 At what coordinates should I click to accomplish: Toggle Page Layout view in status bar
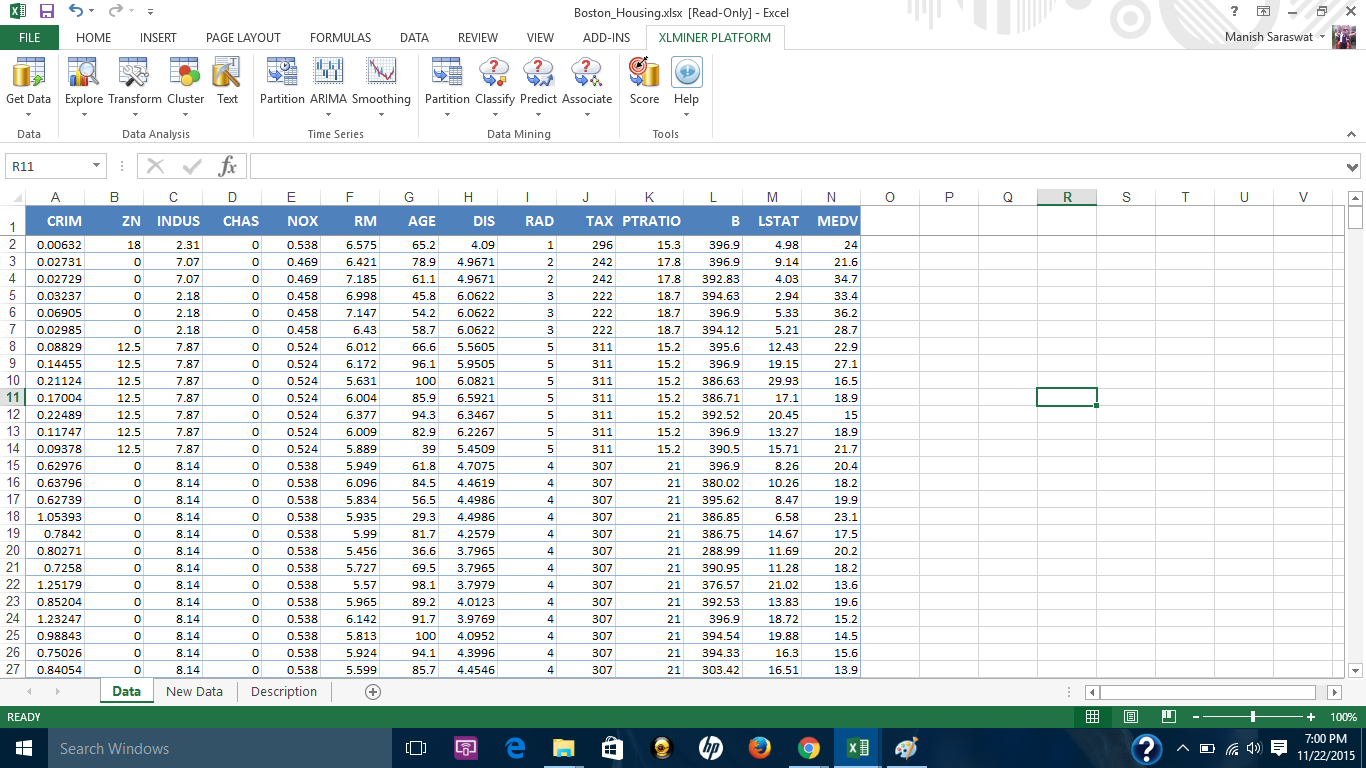[x=1131, y=717]
